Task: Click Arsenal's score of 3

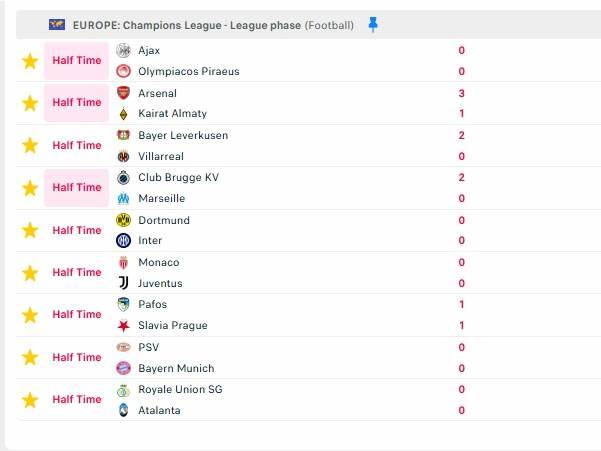Action: click(x=461, y=93)
